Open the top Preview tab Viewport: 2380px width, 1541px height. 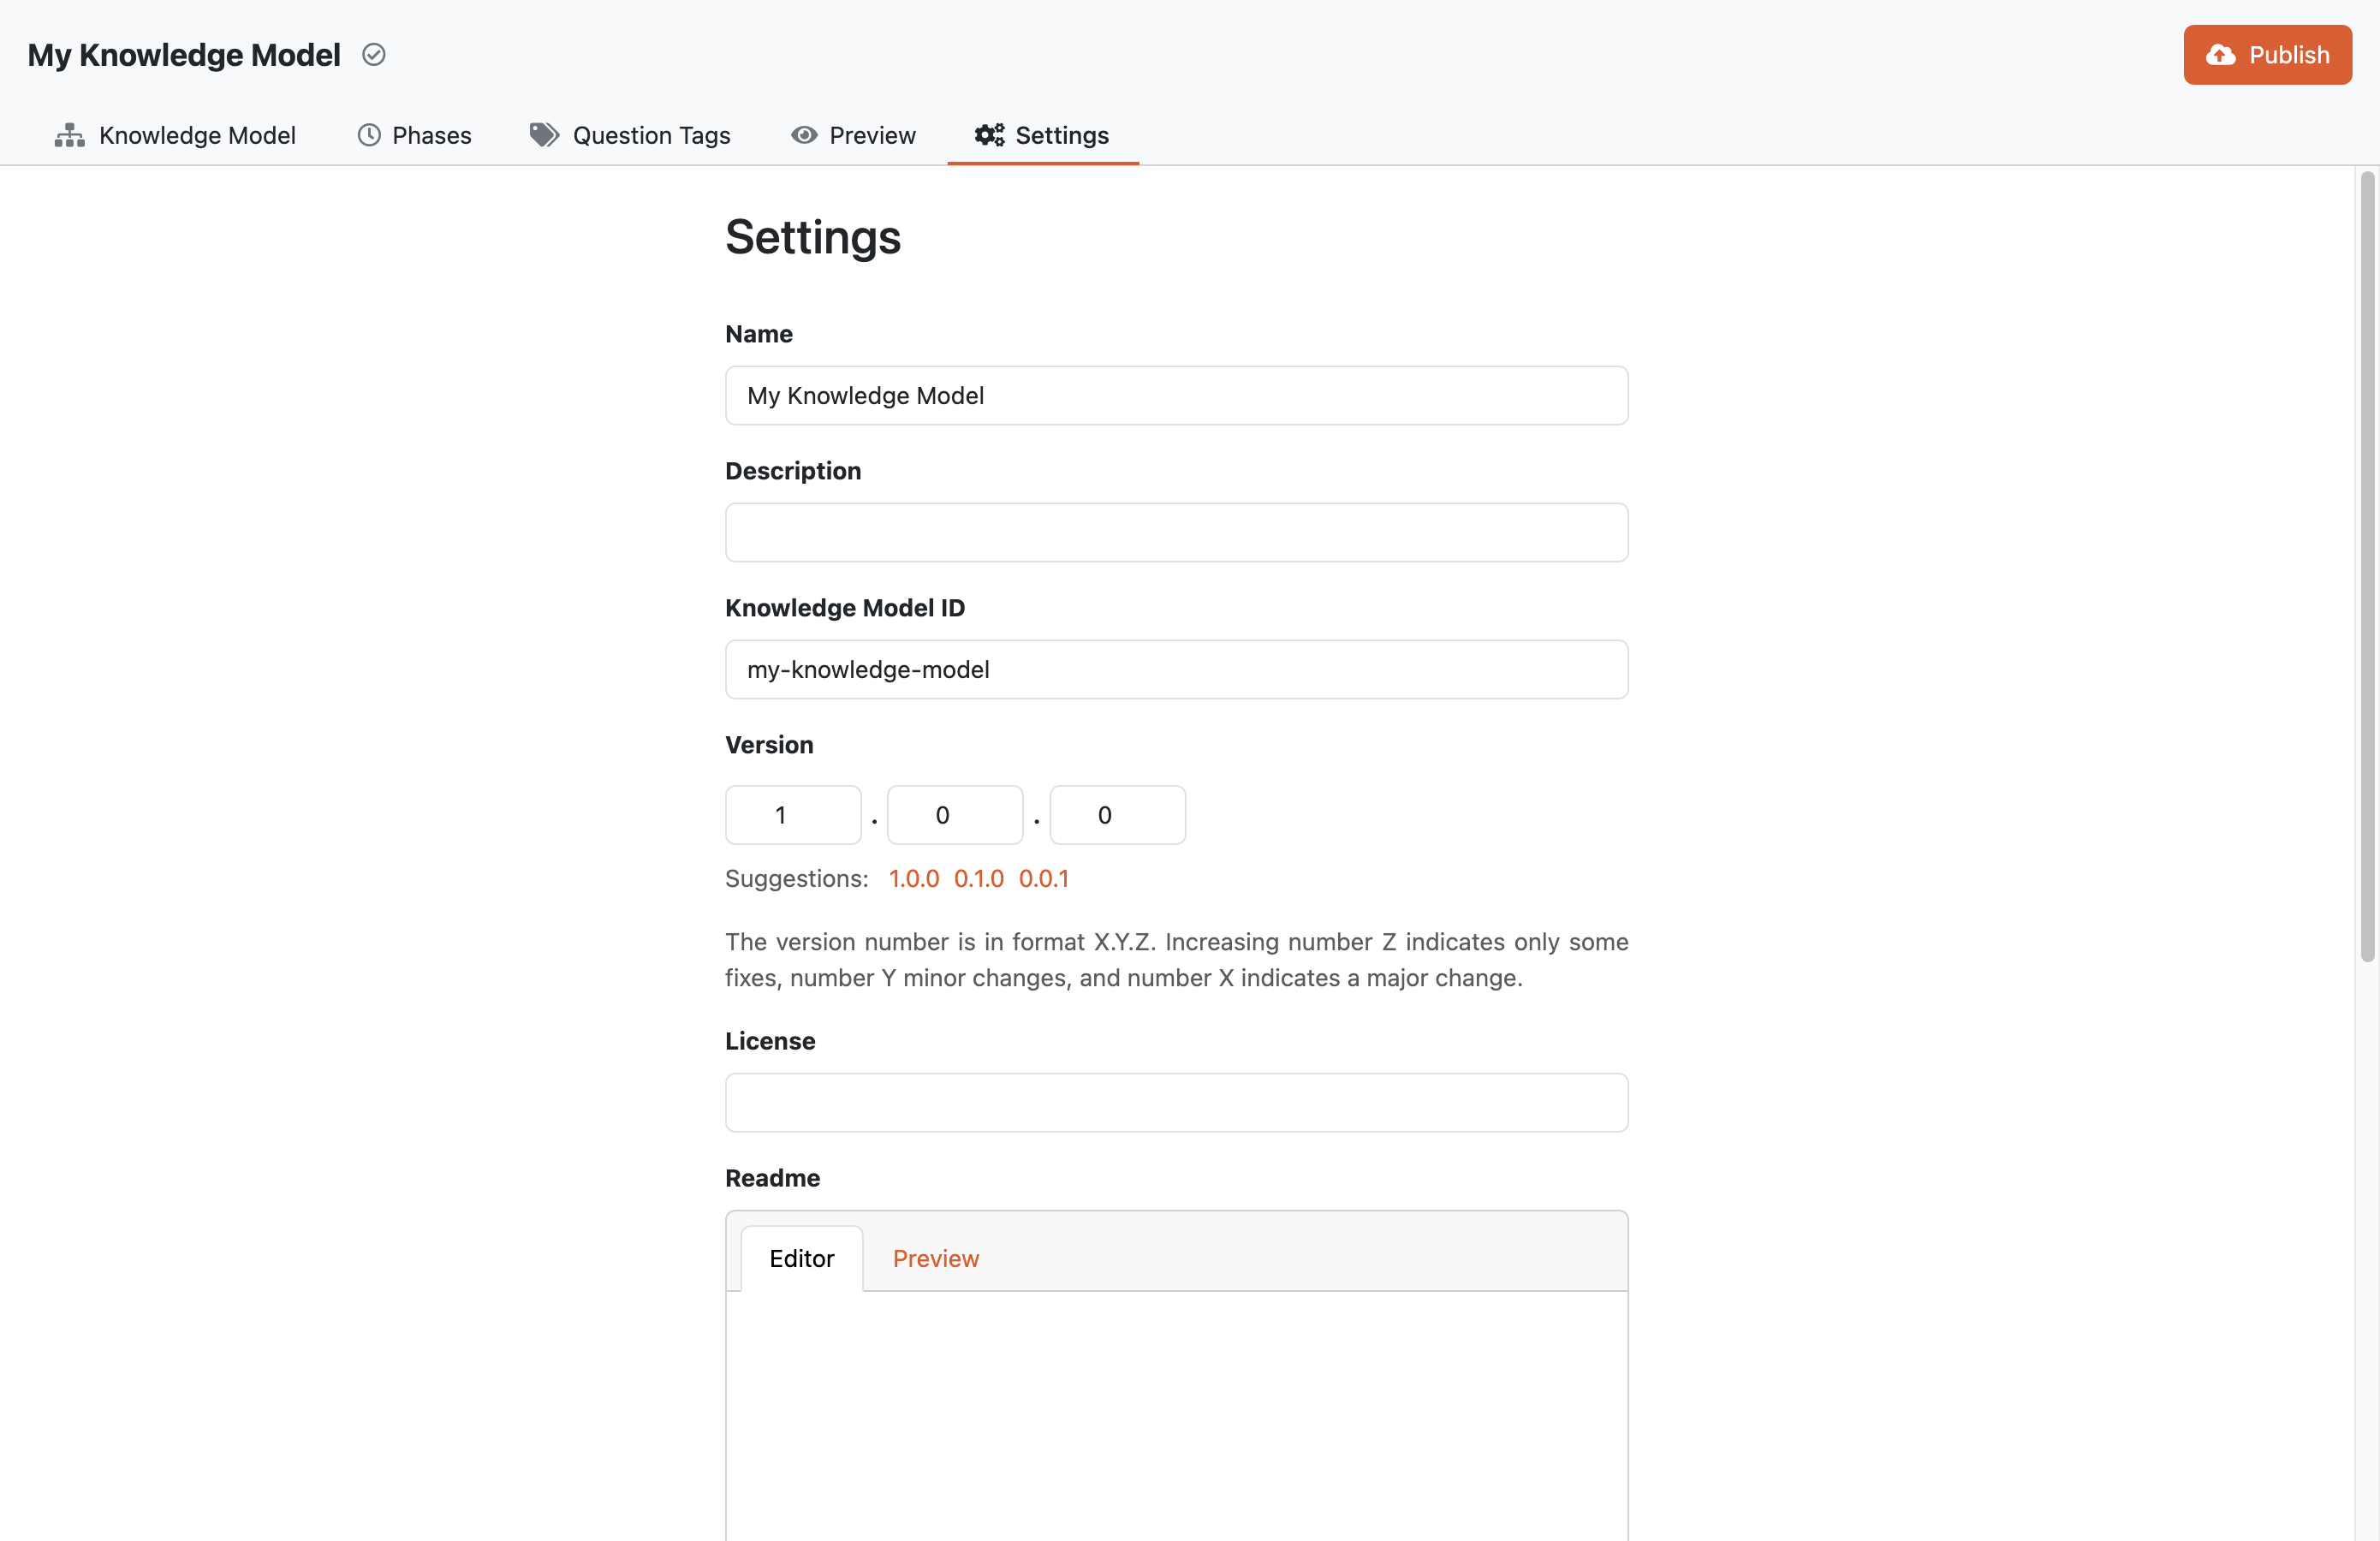pos(853,135)
